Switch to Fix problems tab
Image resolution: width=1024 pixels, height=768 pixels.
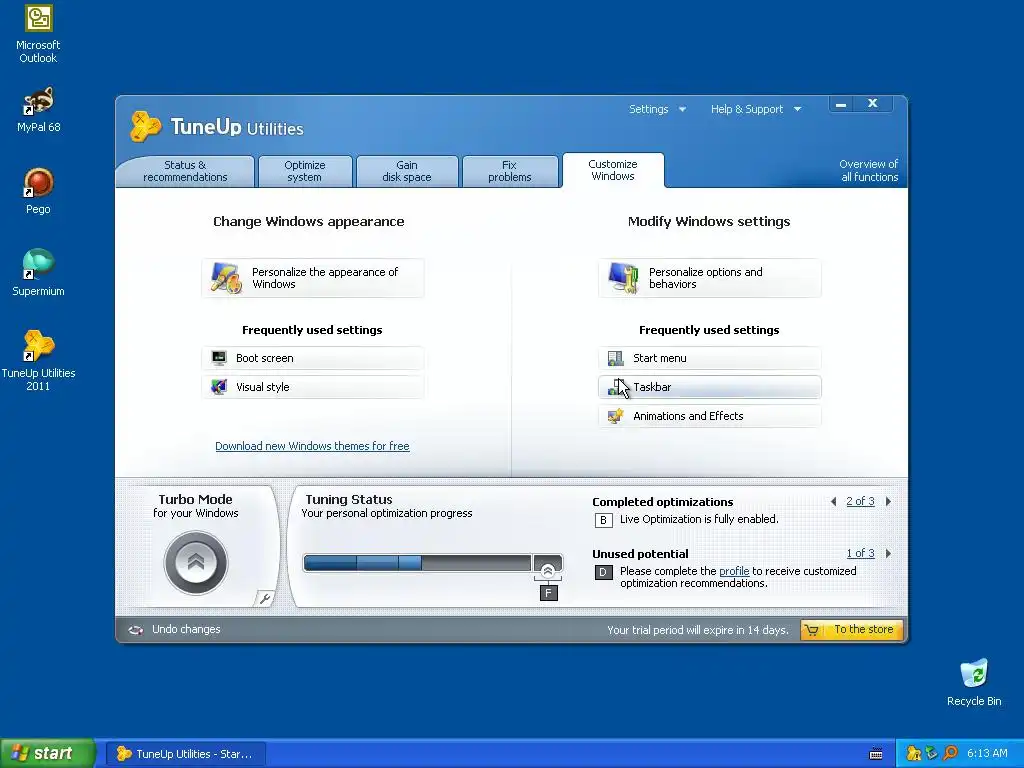pos(509,171)
